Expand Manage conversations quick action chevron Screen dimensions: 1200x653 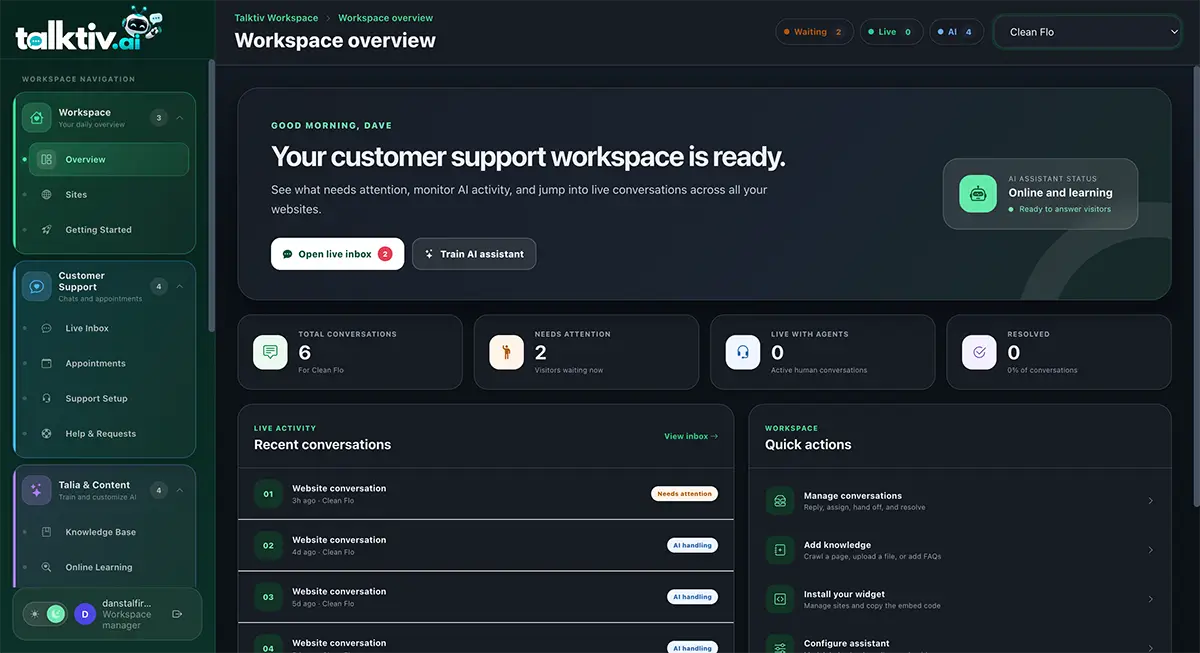coord(1150,501)
